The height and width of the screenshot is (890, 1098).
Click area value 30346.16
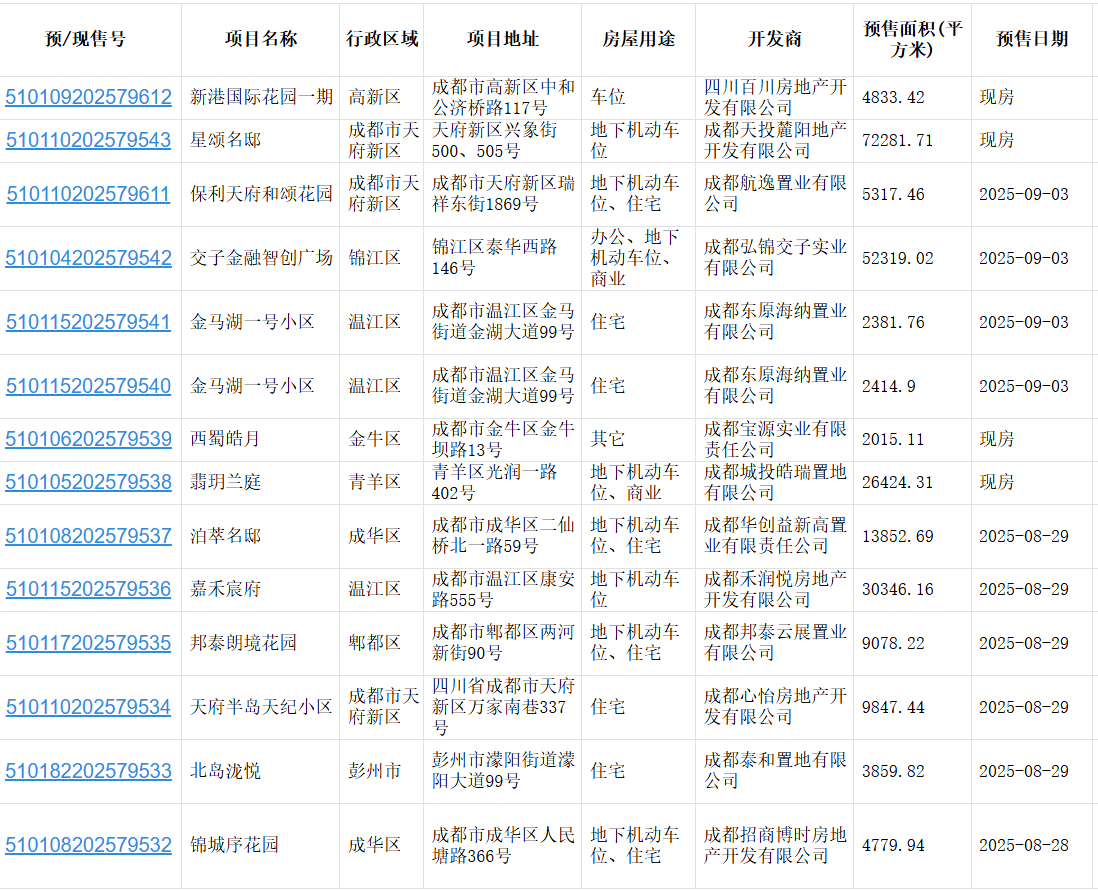[x=897, y=589]
